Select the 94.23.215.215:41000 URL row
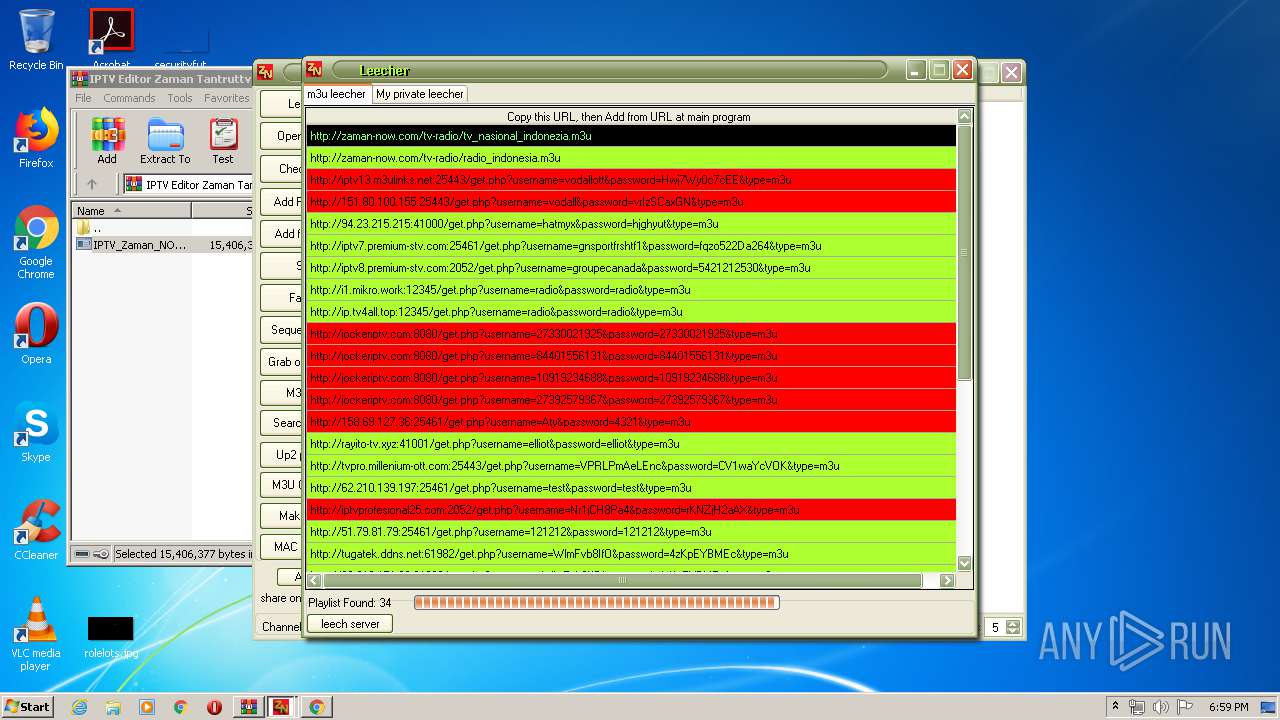 coord(631,224)
